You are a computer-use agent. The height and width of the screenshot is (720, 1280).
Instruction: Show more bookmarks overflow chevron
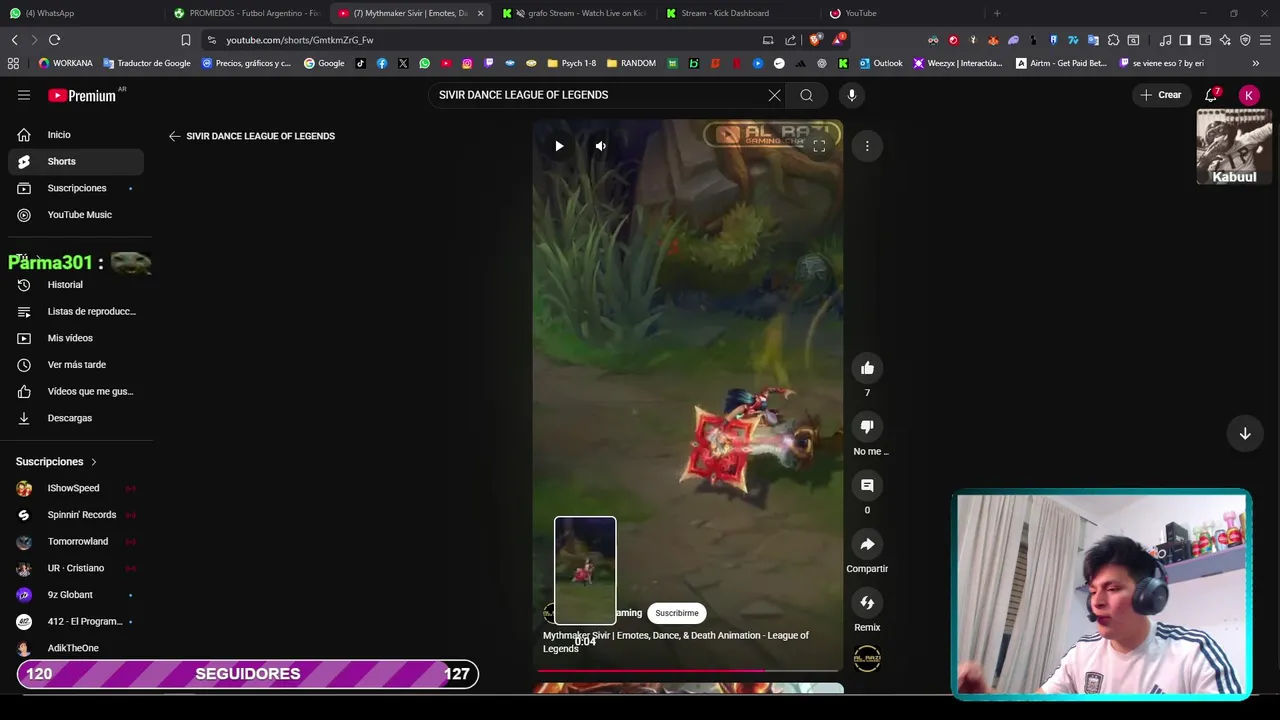tap(1256, 63)
